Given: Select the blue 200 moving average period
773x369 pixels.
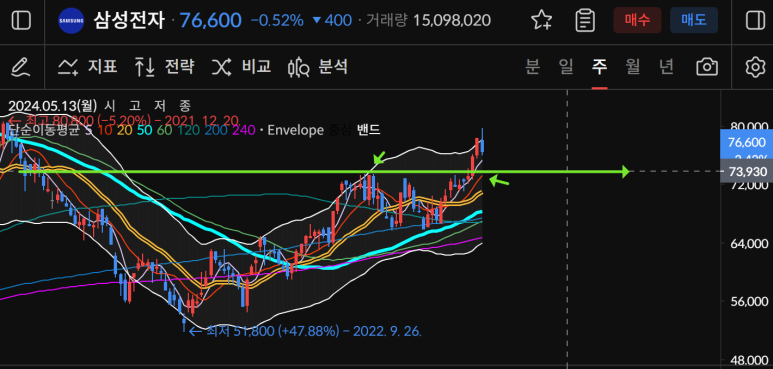Looking at the screenshot, I should click(215, 130).
